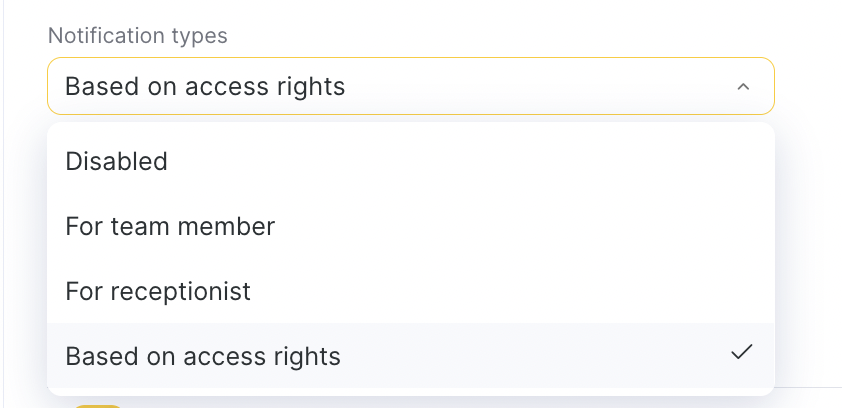Select Based on access rights in list

(x=203, y=356)
